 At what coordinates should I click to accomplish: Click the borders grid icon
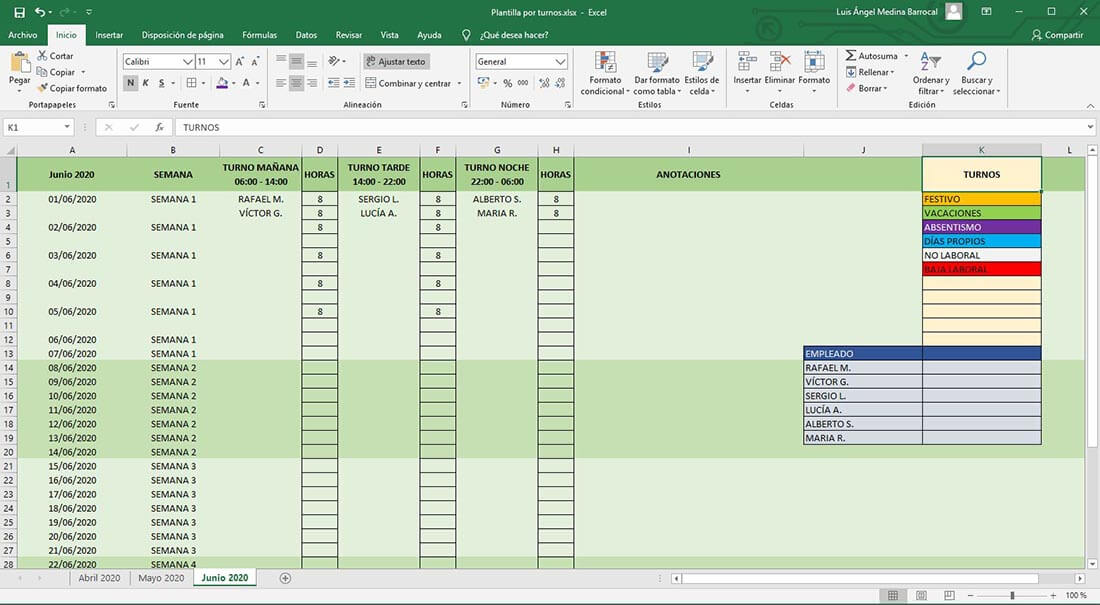point(191,83)
